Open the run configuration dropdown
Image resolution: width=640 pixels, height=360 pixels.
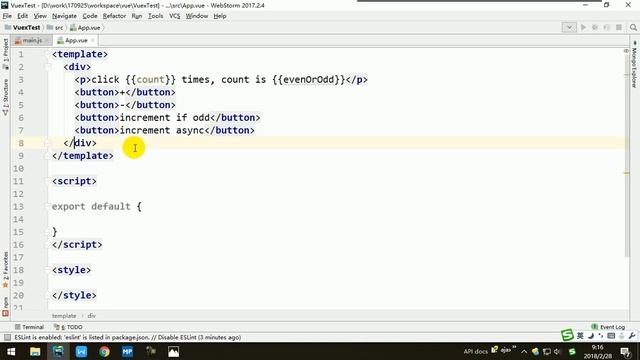[x=569, y=27]
